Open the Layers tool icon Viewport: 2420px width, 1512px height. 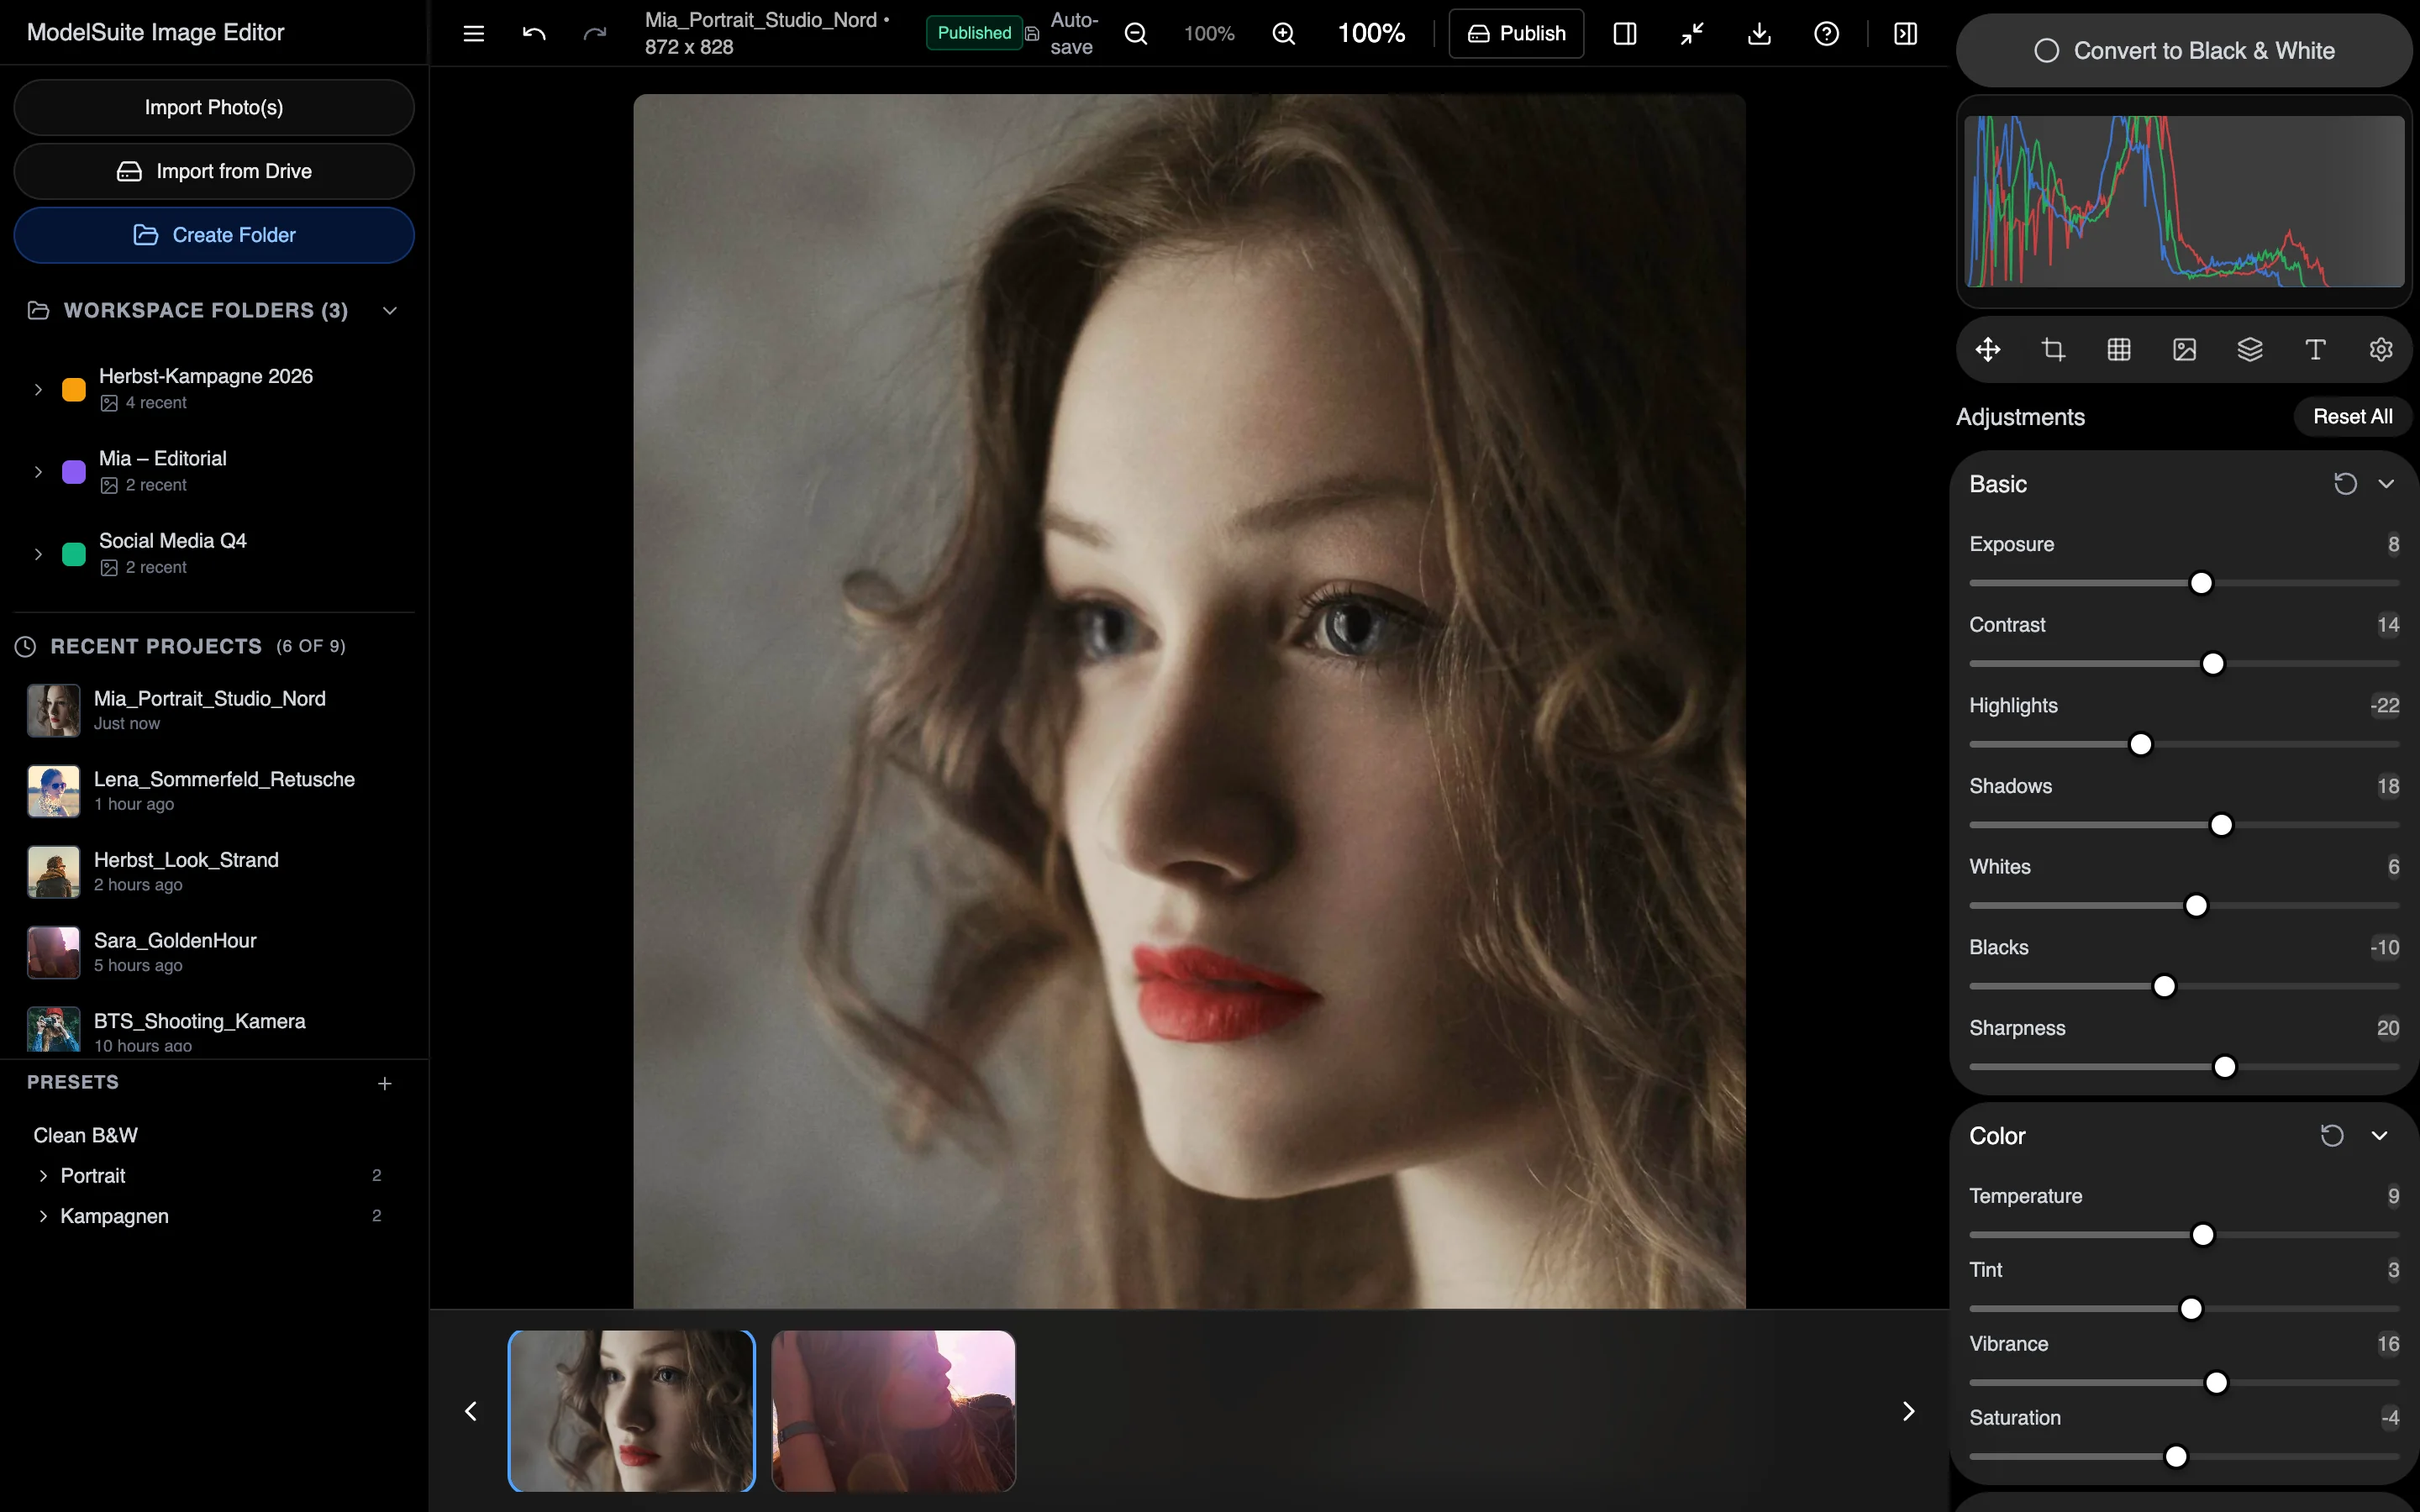coord(2250,349)
